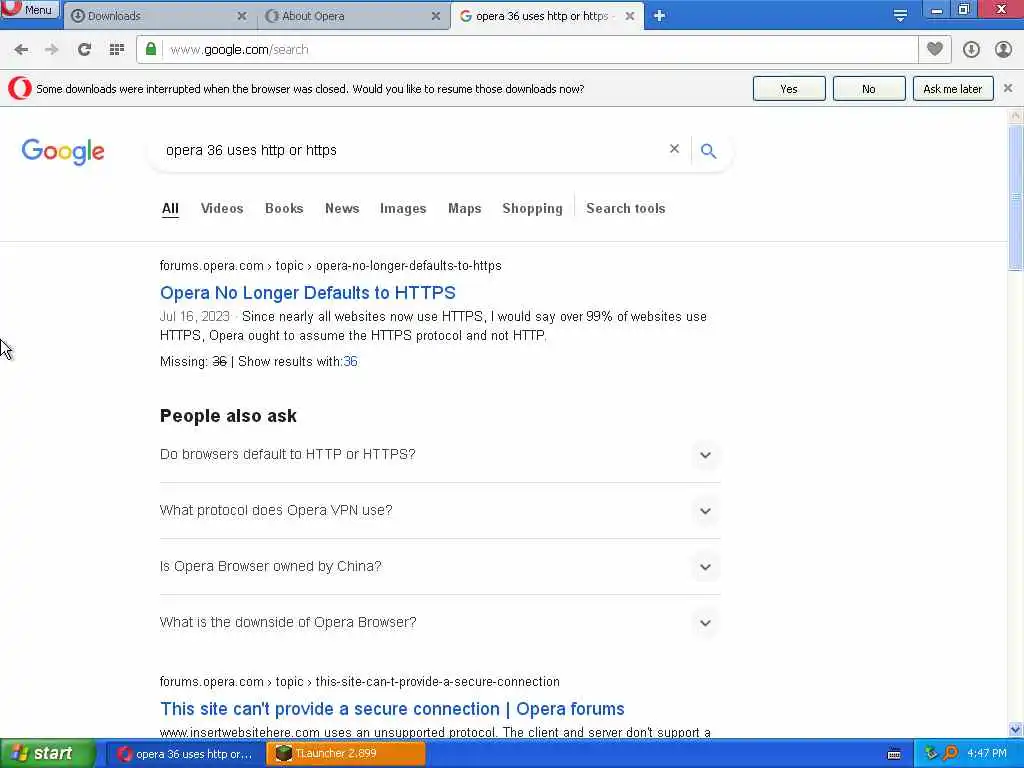Image resolution: width=1024 pixels, height=768 pixels.
Task: Switch to News results
Action: pyautogui.click(x=342, y=208)
